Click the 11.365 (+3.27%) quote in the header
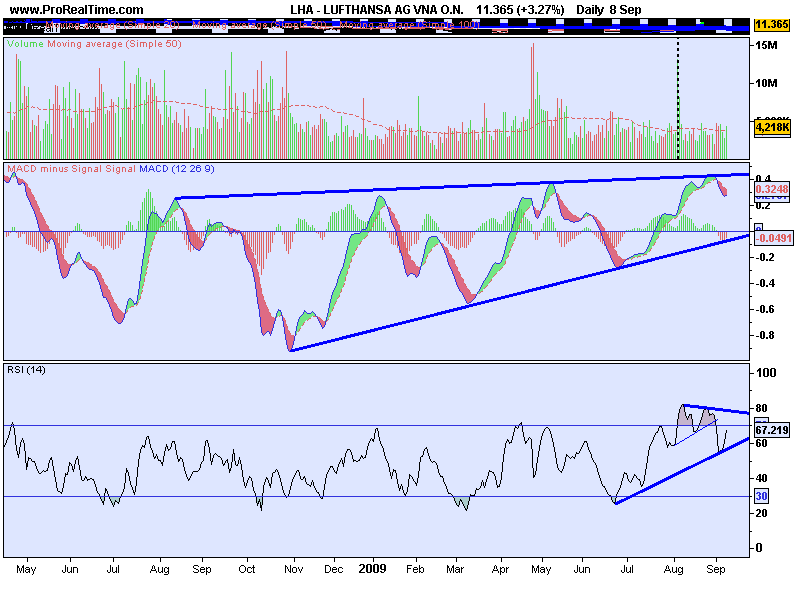The width and height of the screenshot is (800, 600). coord(520,10)
